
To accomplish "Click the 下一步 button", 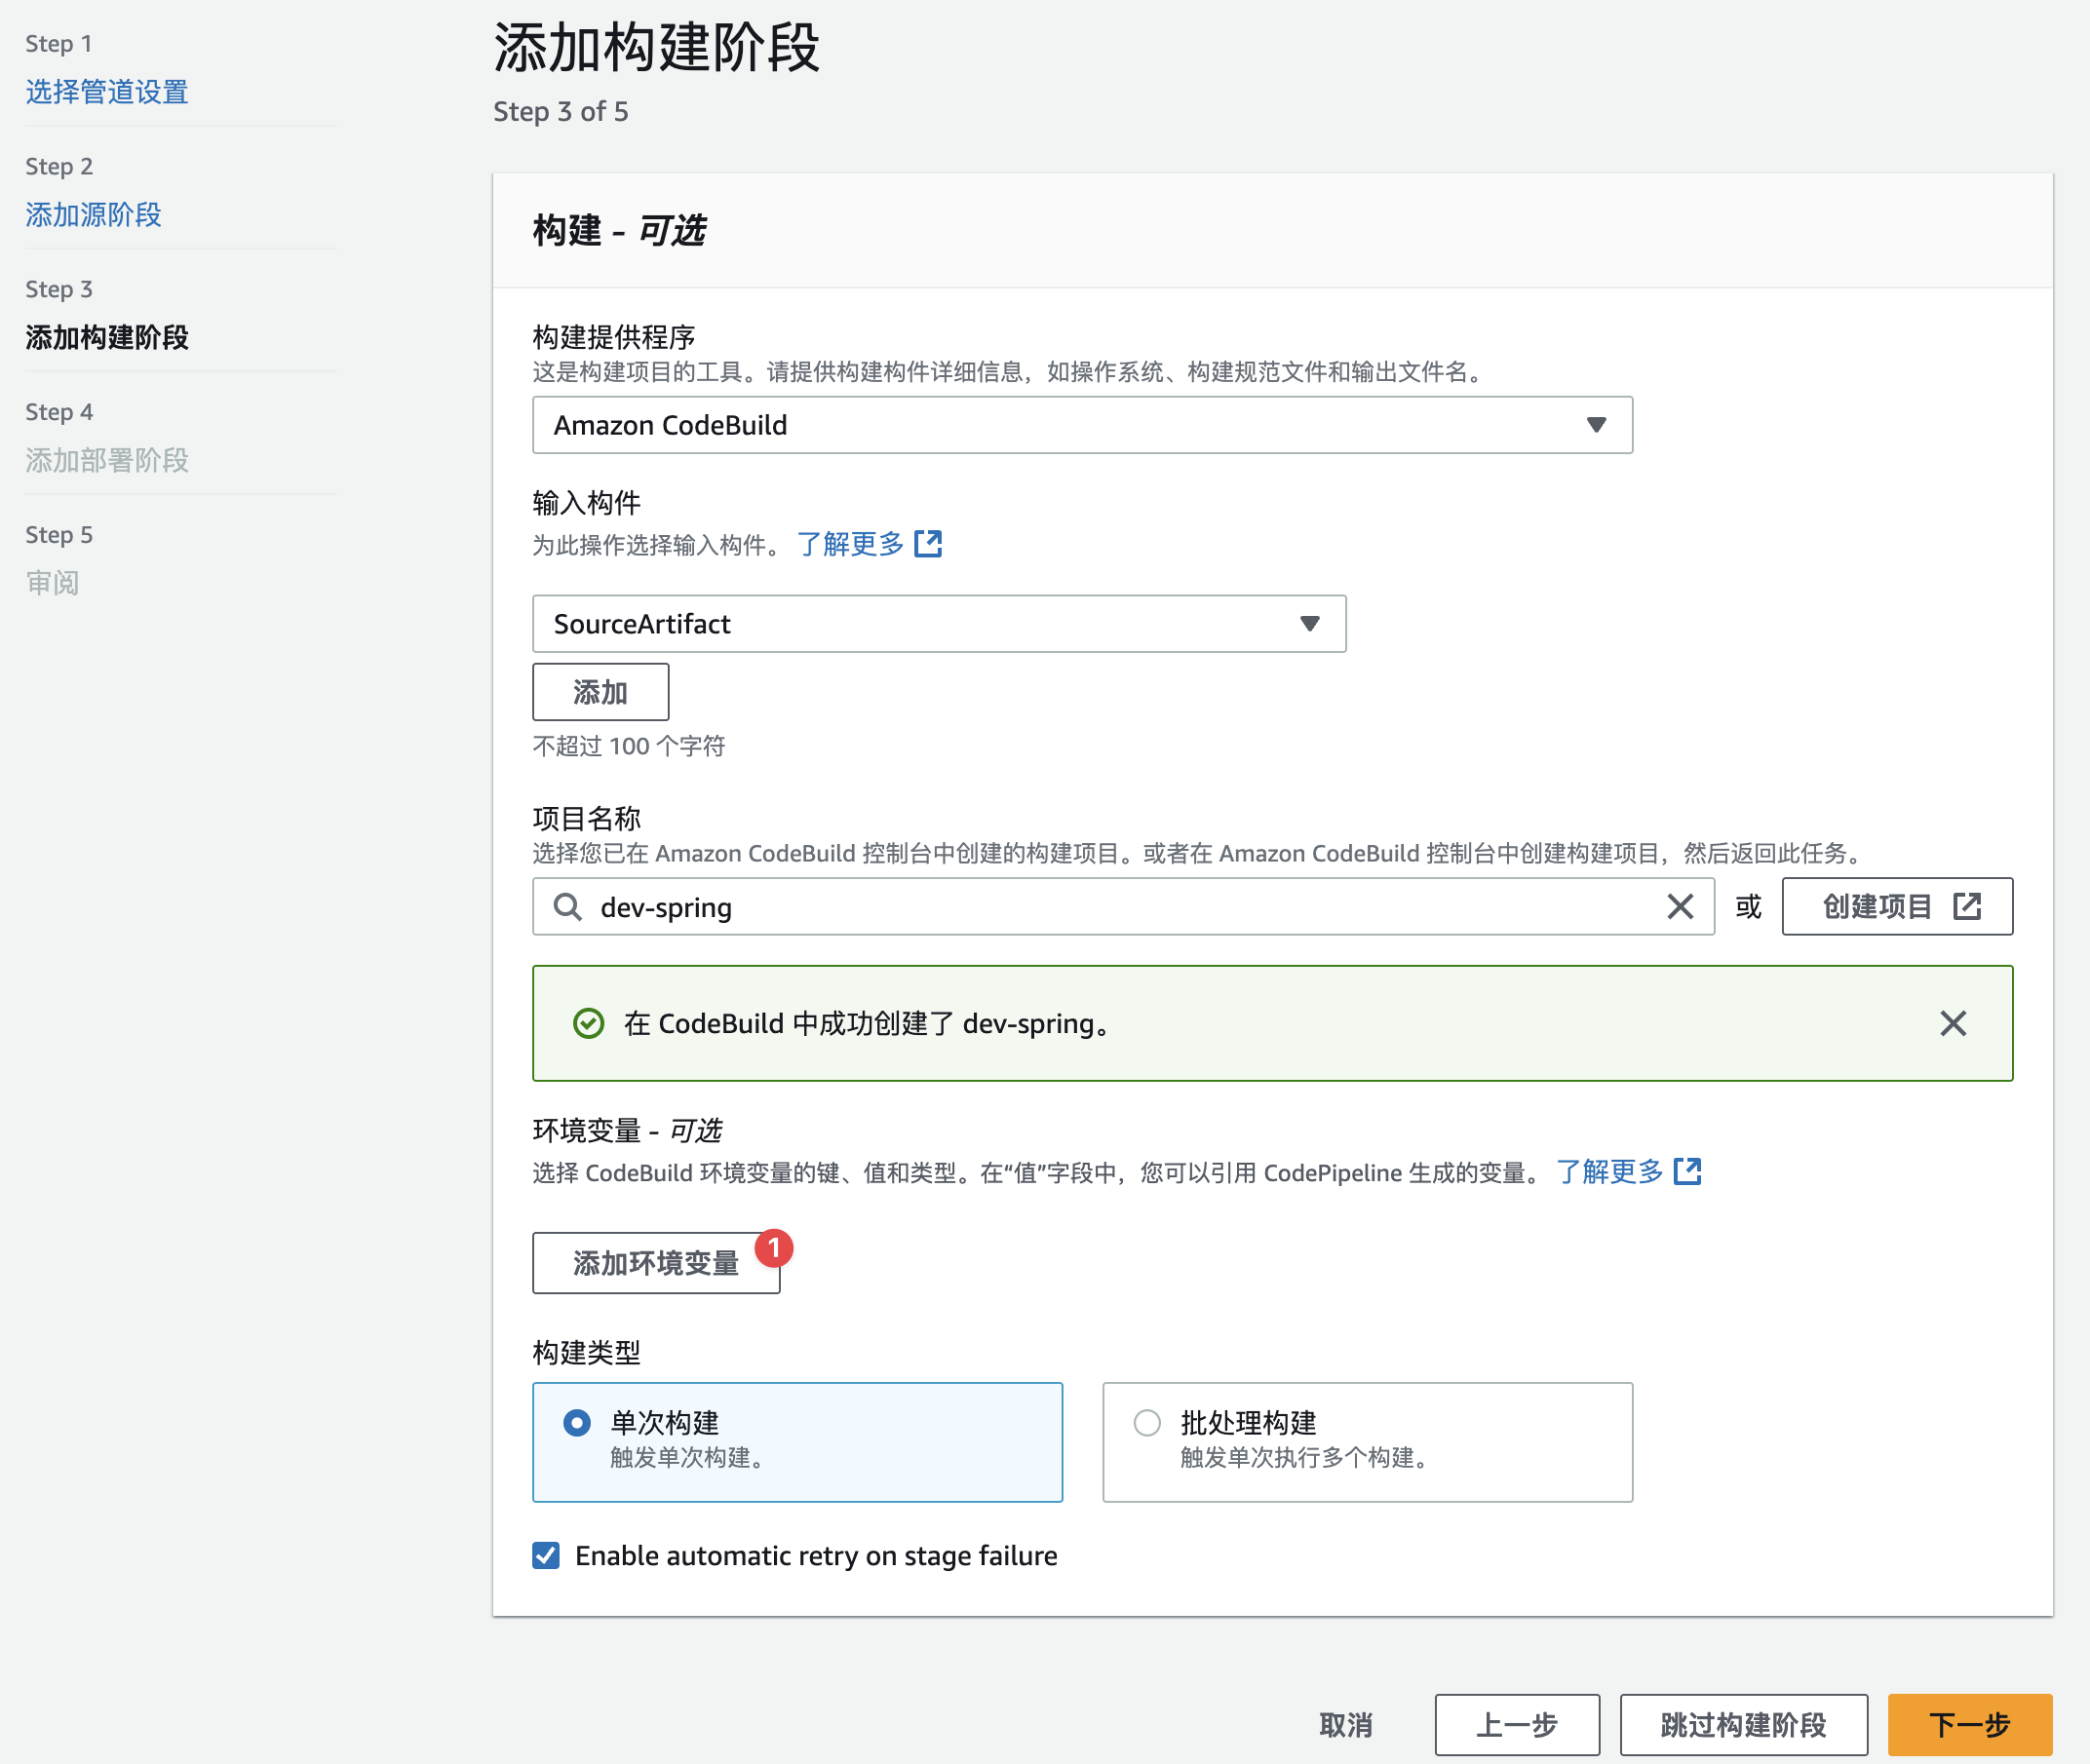I will tap(1968, 1724).
